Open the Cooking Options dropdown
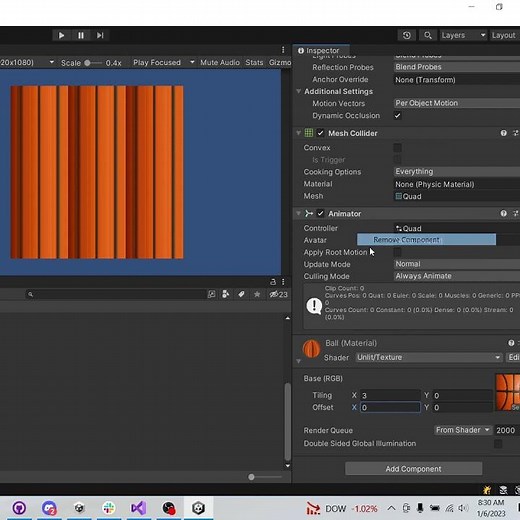The width and height of the screenshot is (520, 520). coord(457,172)
